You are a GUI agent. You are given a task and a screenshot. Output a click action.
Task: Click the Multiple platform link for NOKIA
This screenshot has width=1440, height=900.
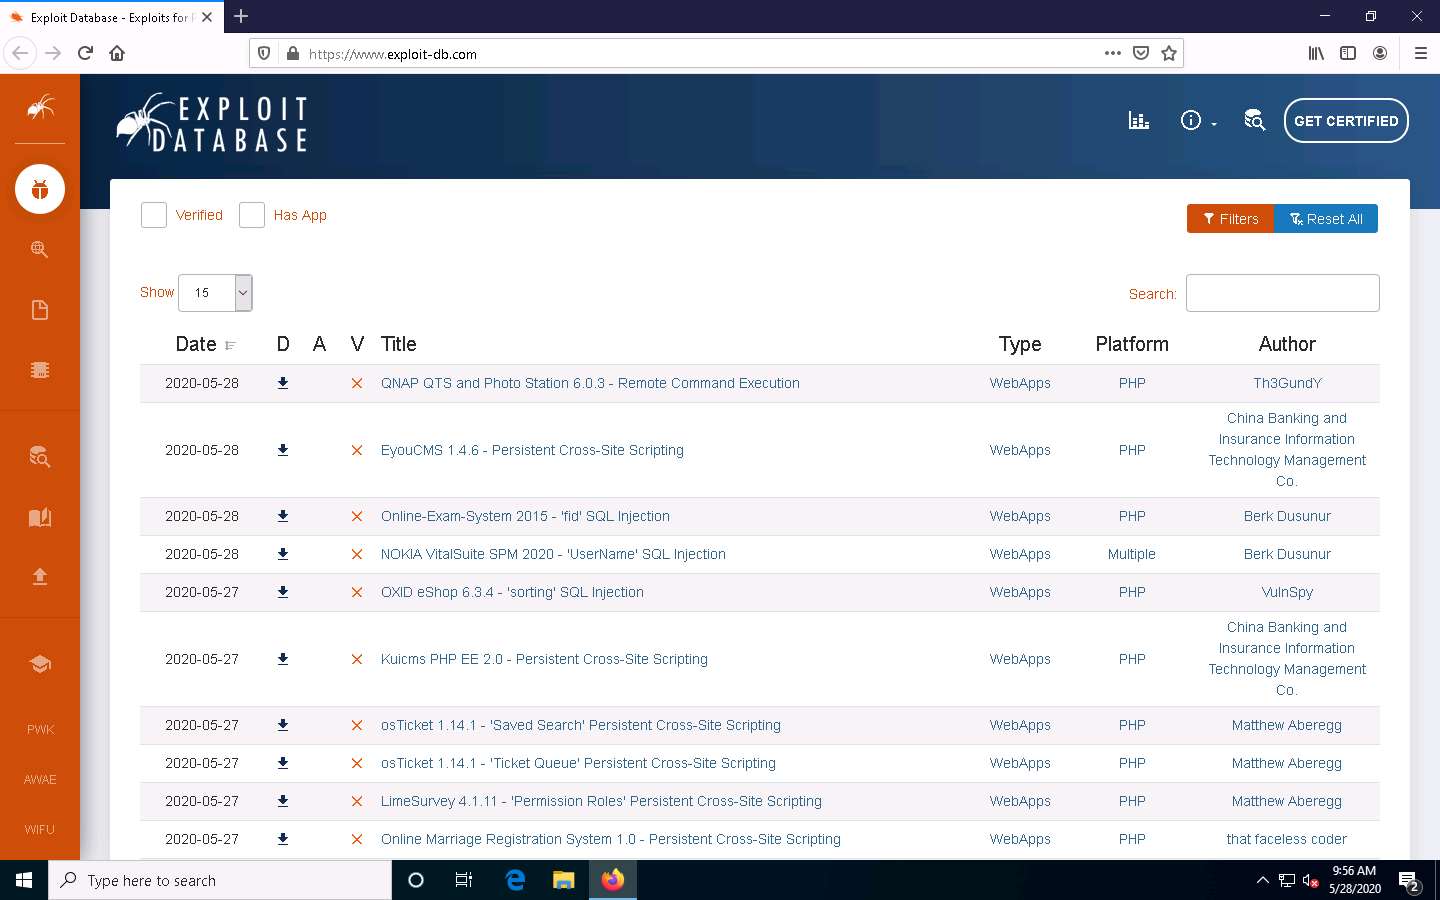[x=1132, y=554]
